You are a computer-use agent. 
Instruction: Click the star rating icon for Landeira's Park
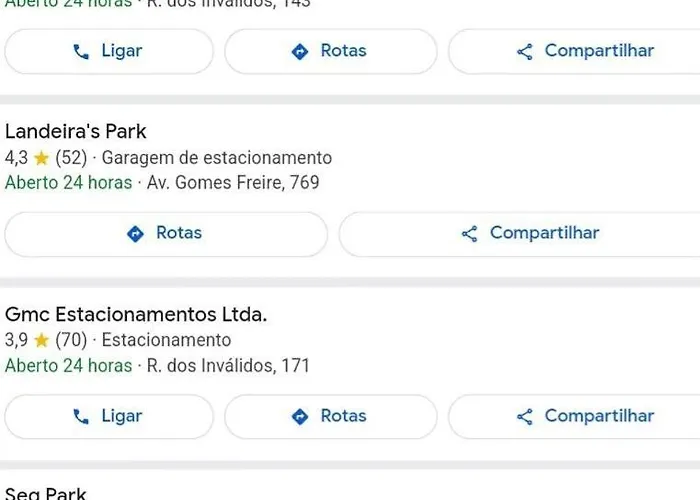click(41, 158)
